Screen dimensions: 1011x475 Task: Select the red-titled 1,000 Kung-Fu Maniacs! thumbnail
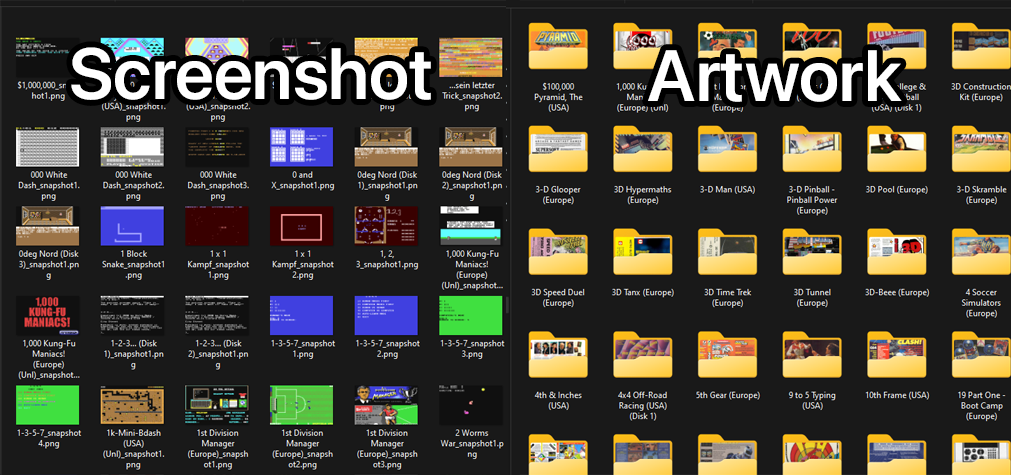click(x=47, y=316)
